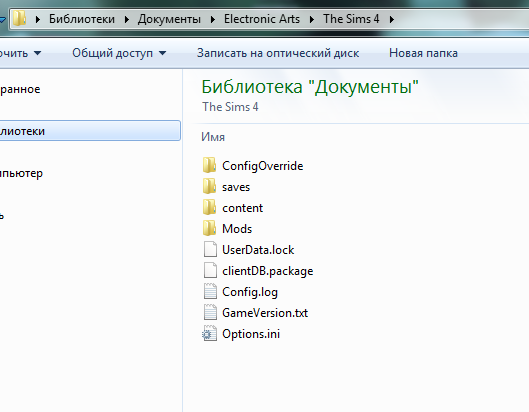Select the GameVersion.txt file name
The image size is (529, 412).
coord(265,313)
